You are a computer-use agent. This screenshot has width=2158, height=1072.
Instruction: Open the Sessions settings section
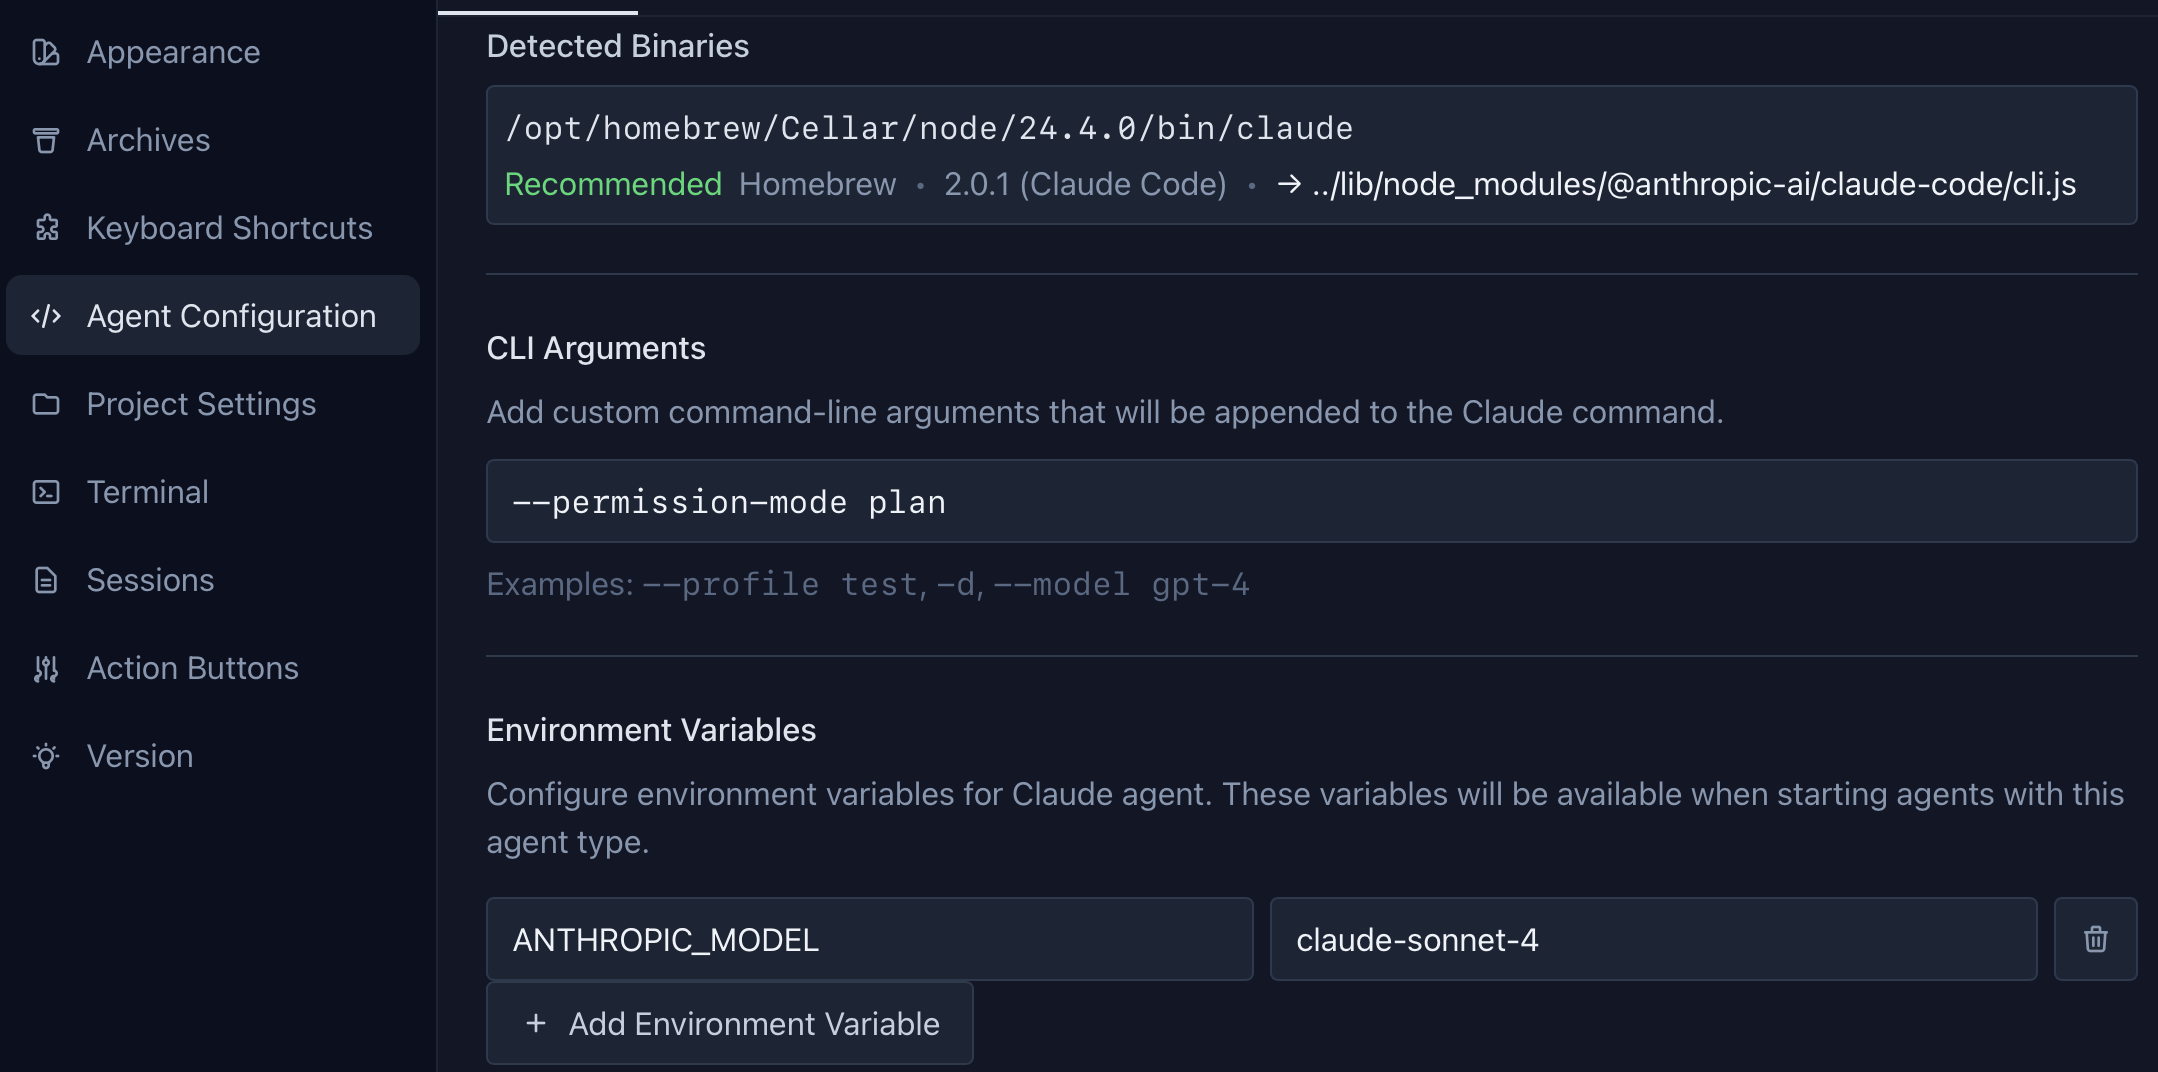click(150, 580)
